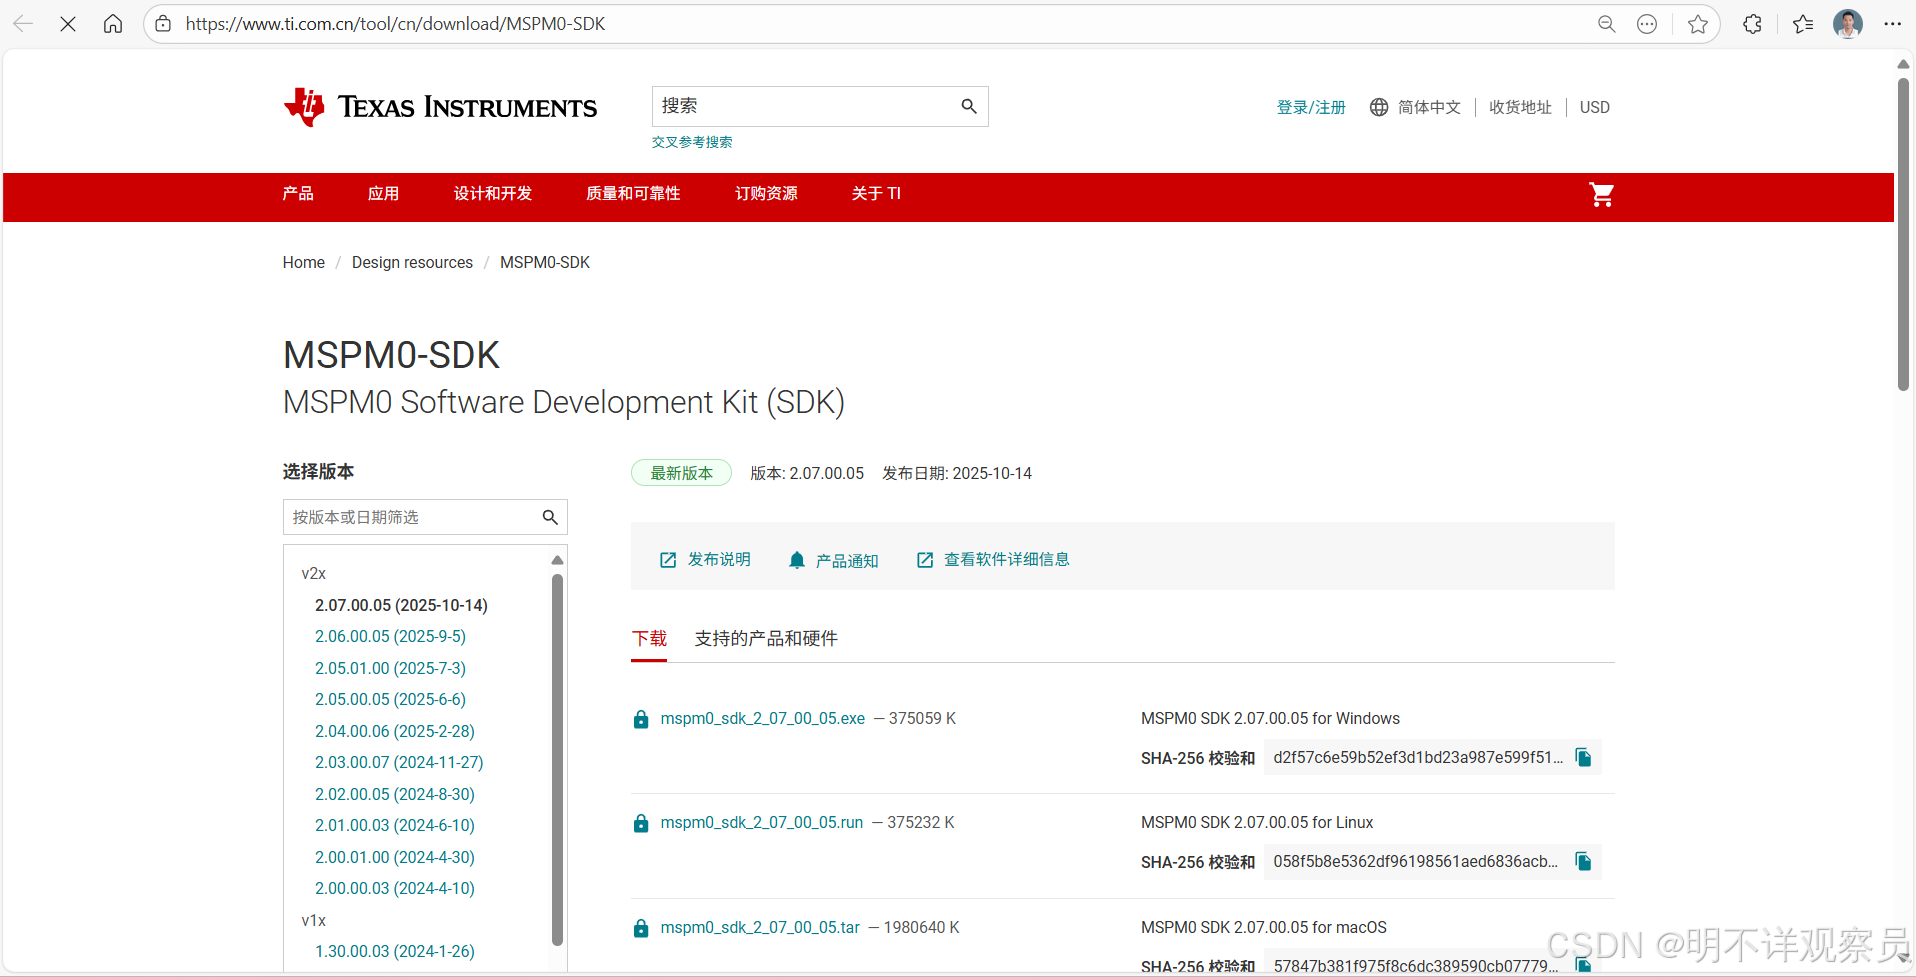
Task: Select version 2.01.00.03 (2024-6-10)
Action: [x=395, y=825]
